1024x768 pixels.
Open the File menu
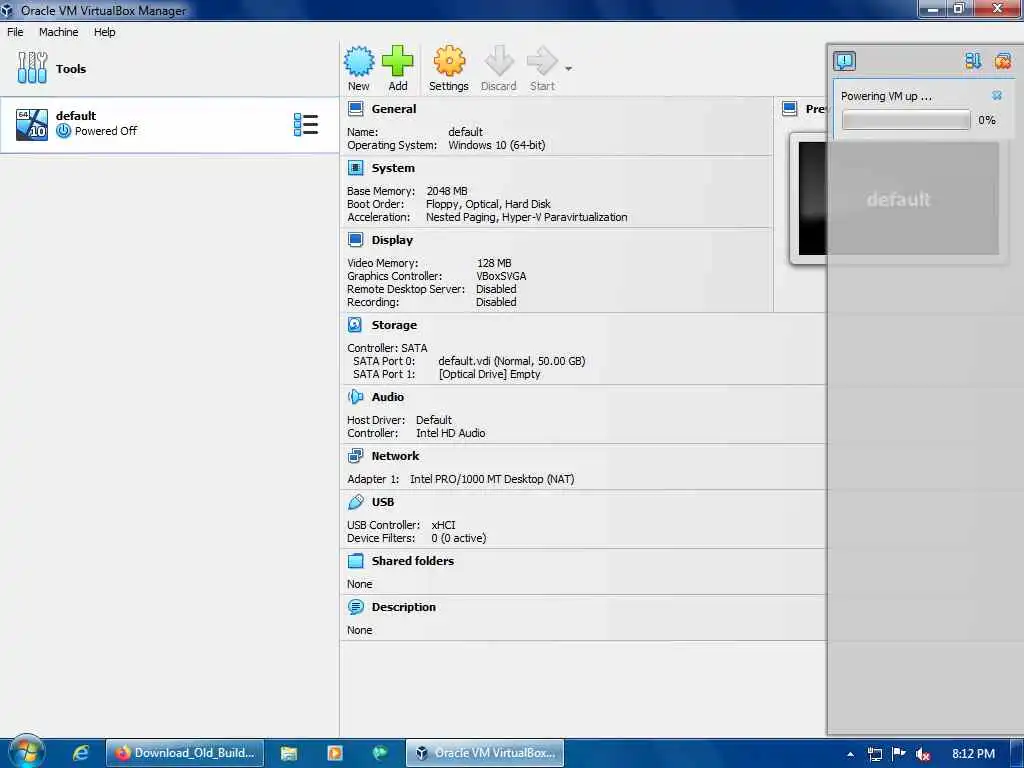pyautogui.click(x=15, y=31)
